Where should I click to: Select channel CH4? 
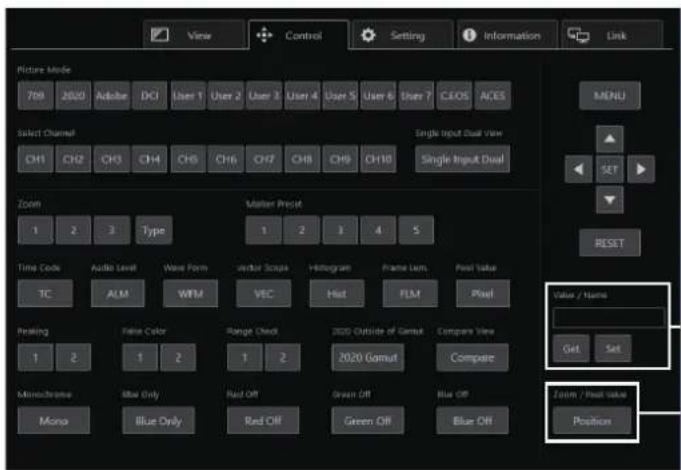point(149,159)
